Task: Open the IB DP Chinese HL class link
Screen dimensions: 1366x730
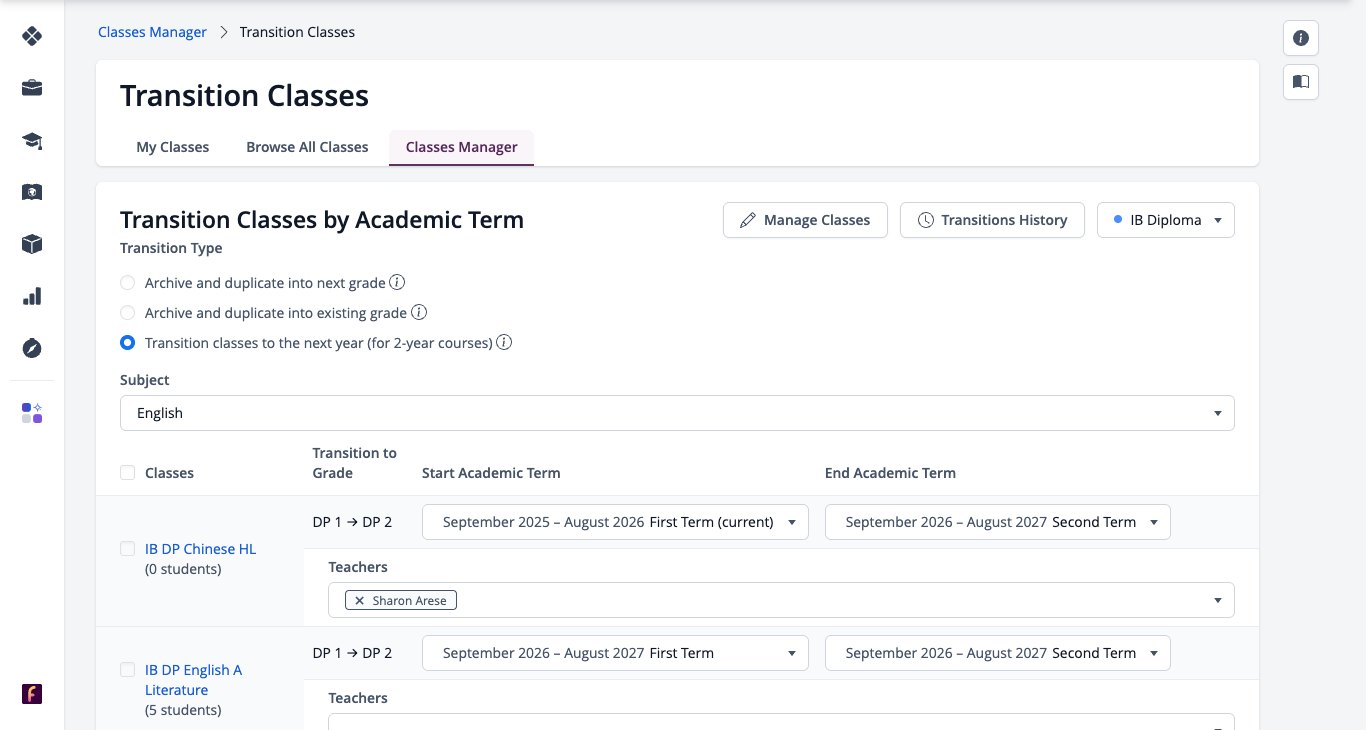Action: pyautogui.click(x=200, y=549)
